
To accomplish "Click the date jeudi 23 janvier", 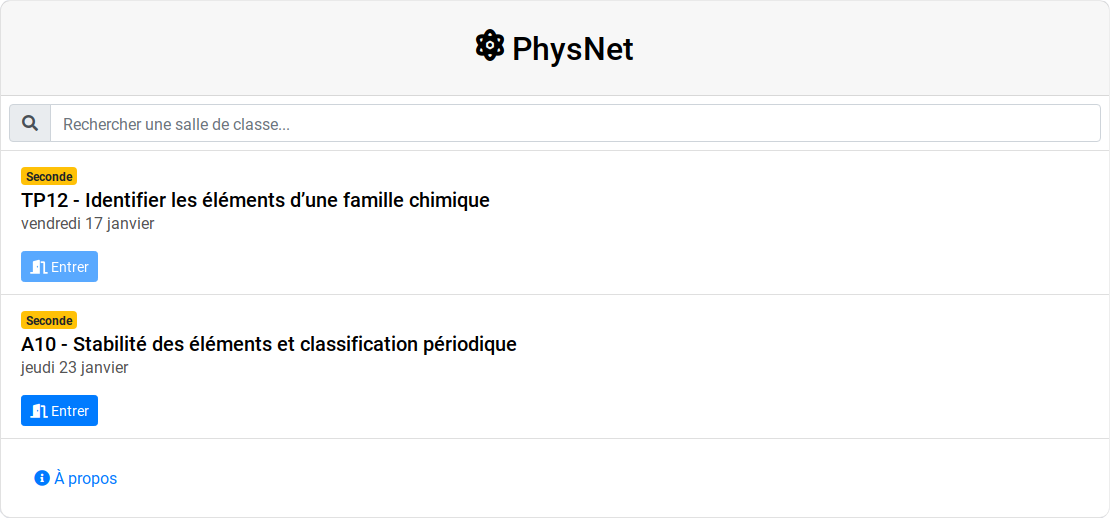I will tap(75, 367).
